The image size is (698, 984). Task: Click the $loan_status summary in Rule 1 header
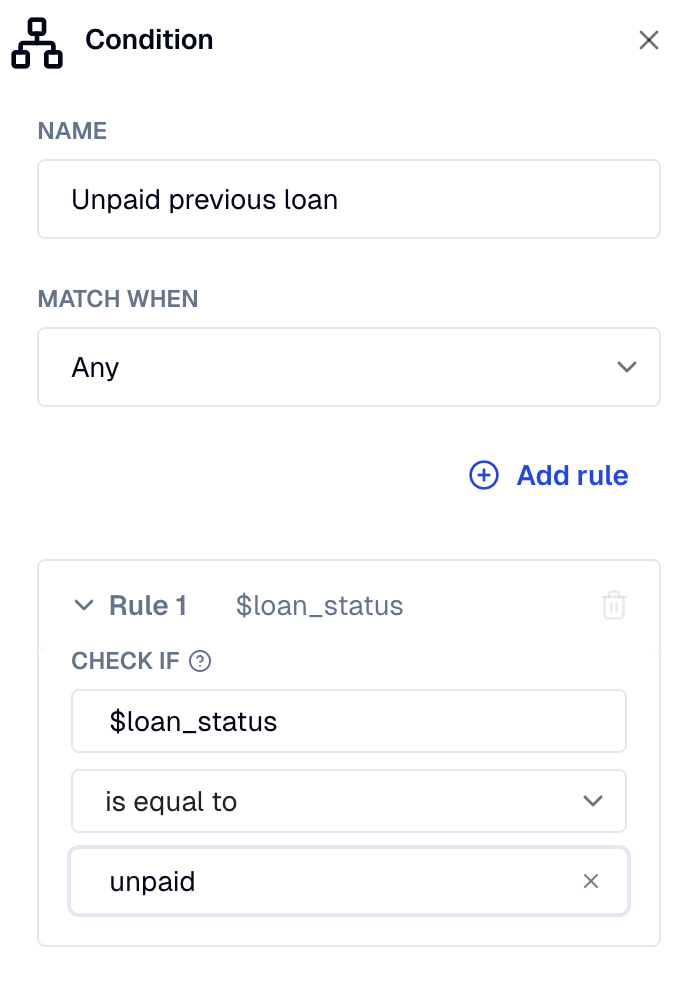[319, 606]
